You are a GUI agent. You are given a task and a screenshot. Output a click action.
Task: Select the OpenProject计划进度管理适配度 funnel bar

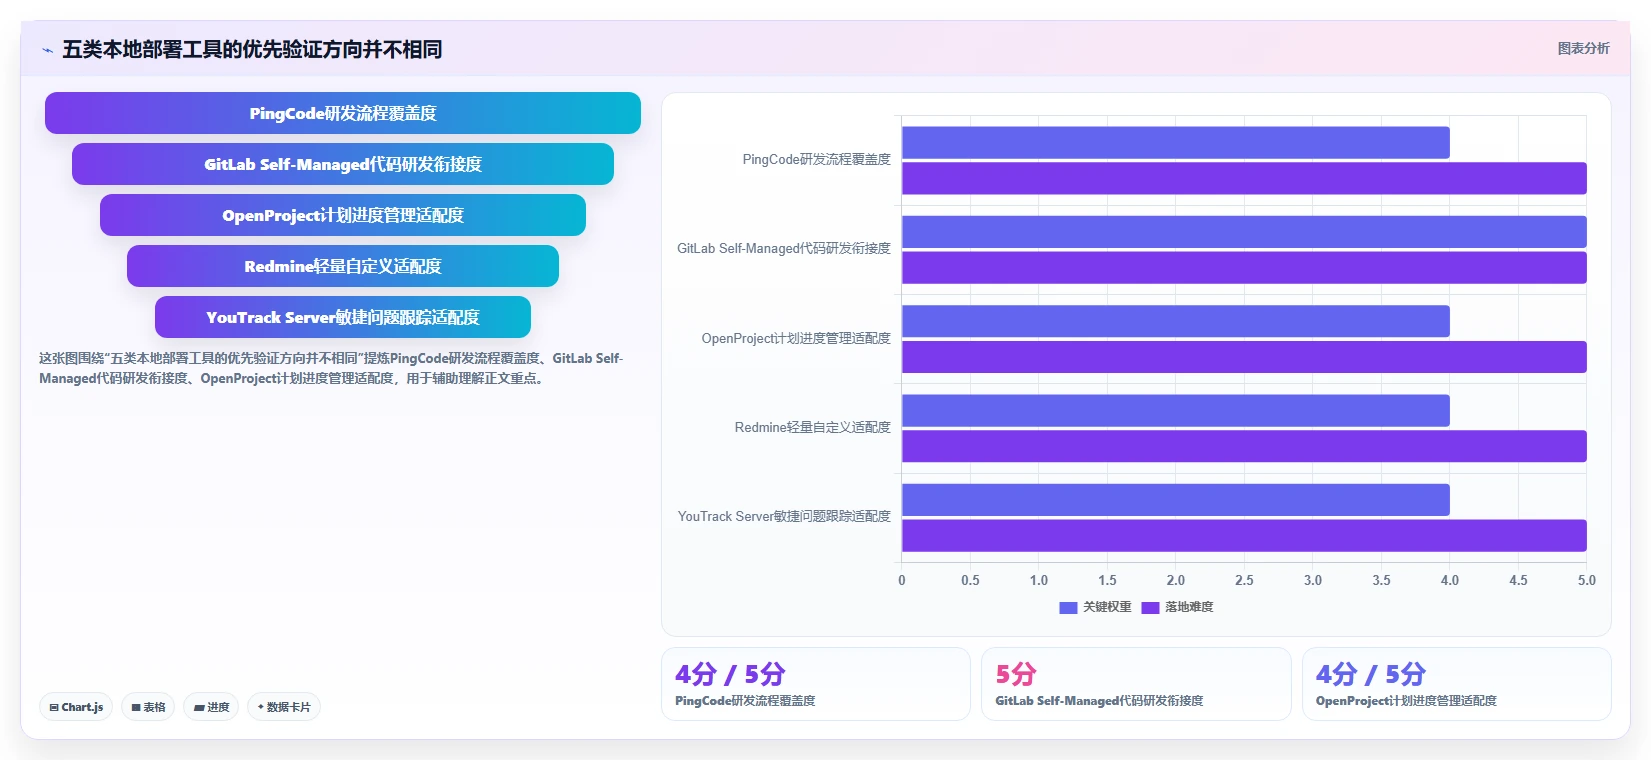(x=343, y=215)
